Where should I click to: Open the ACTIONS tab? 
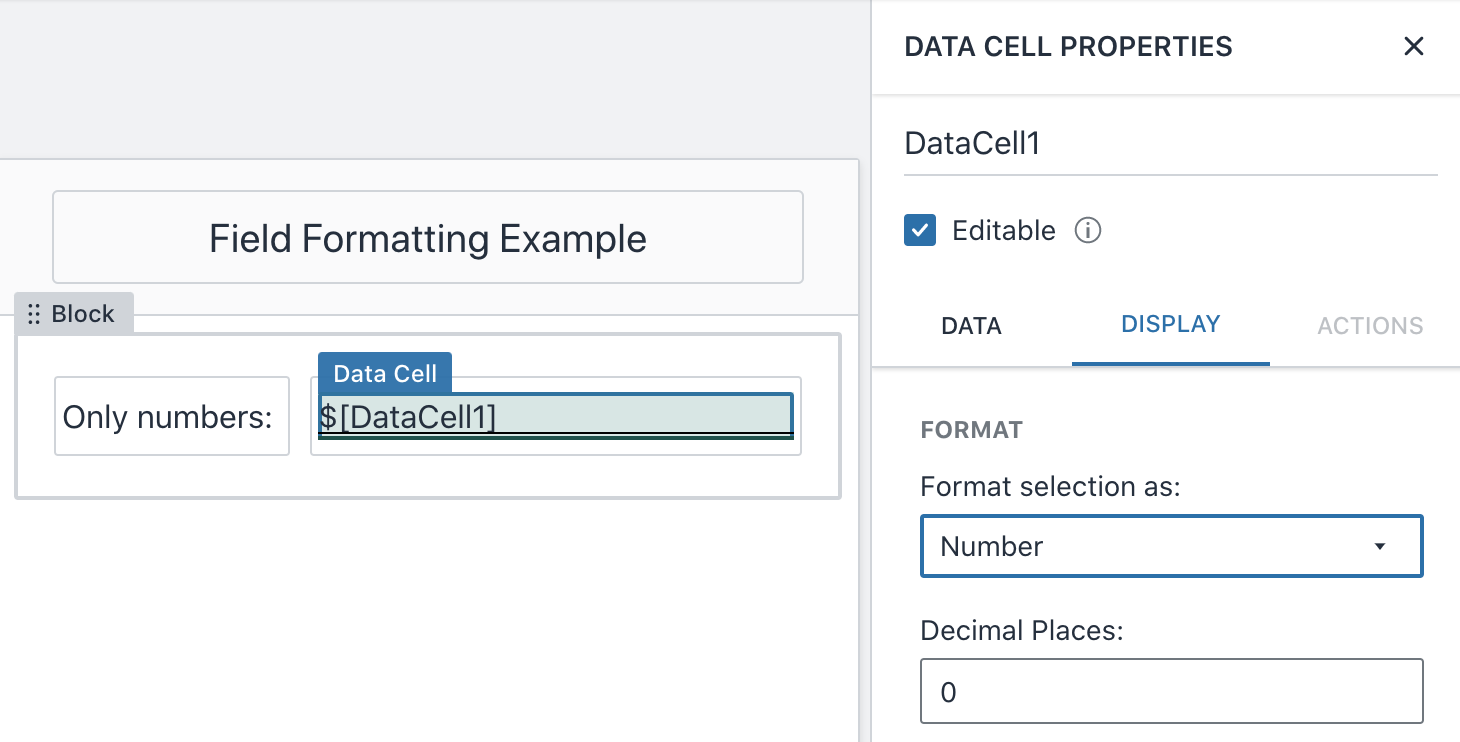(x=1369, y=325)
